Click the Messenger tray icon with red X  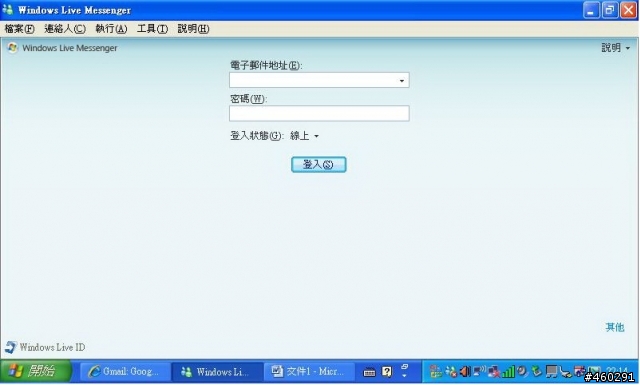(x=451, y=372)
